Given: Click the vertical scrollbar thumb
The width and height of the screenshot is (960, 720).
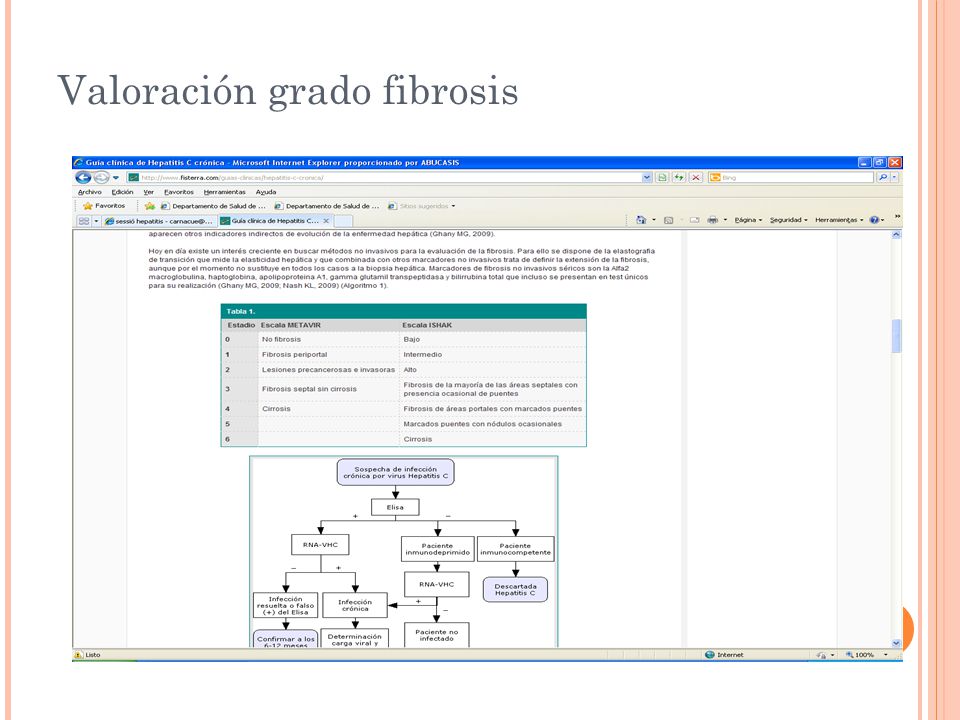Looking at the screenshot, I should click(896, 336).
